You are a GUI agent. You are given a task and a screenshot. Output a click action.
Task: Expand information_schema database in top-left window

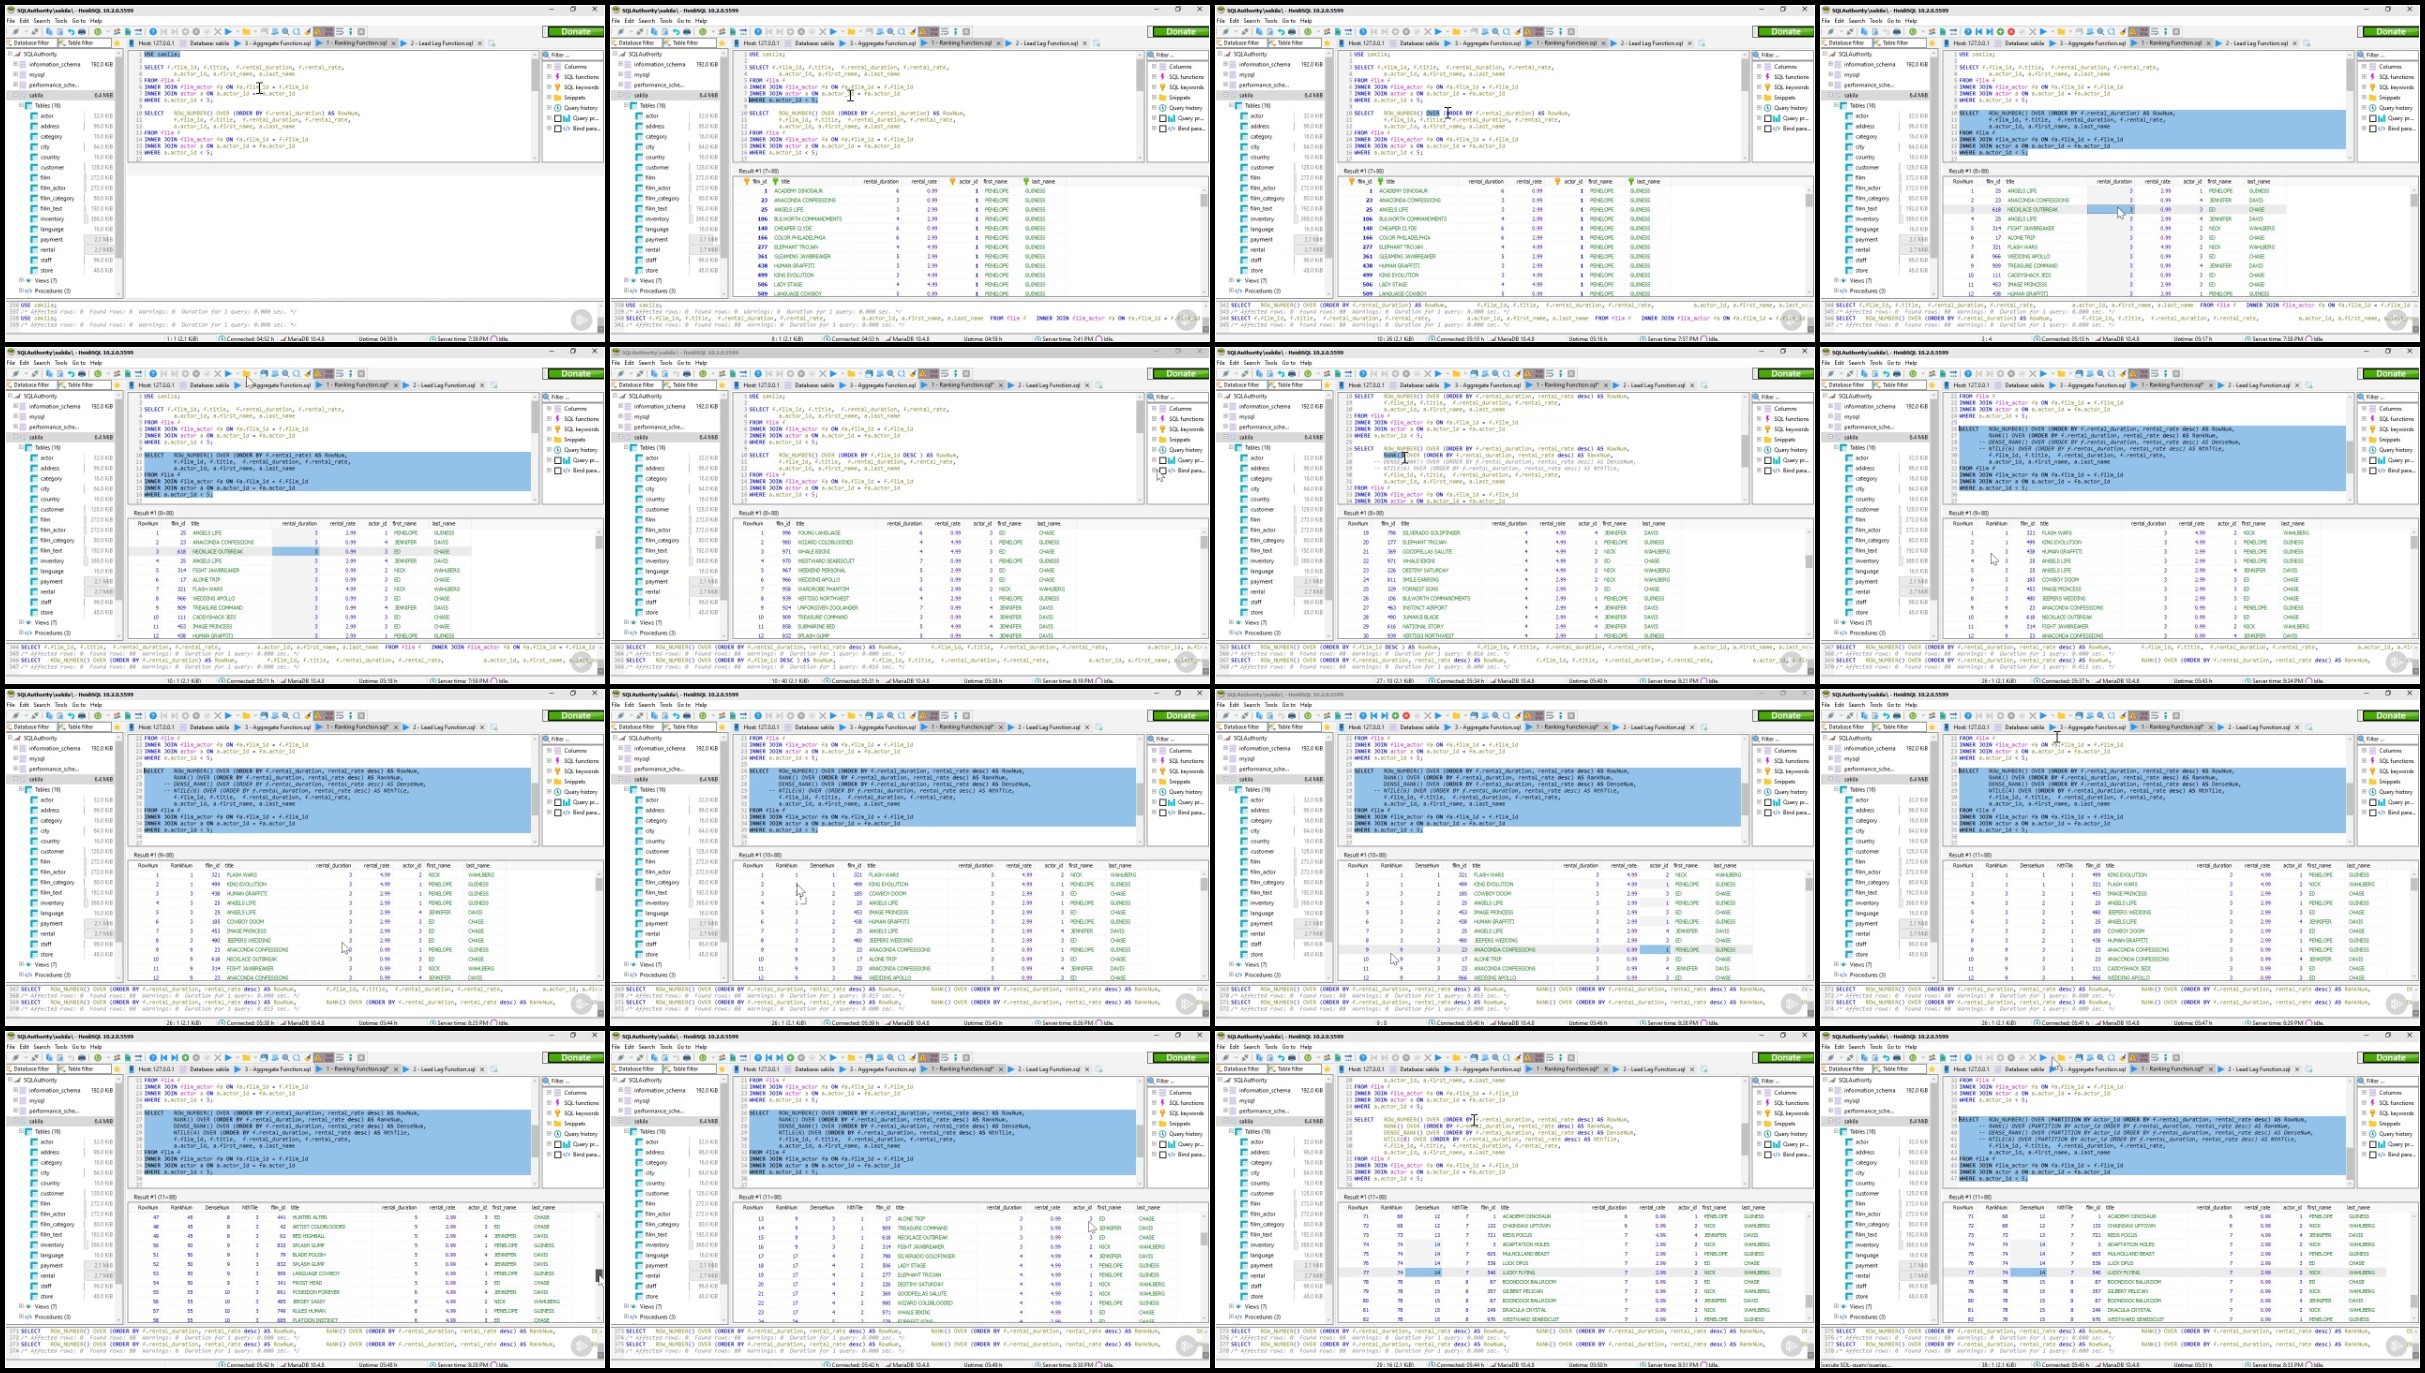point(16,64)
